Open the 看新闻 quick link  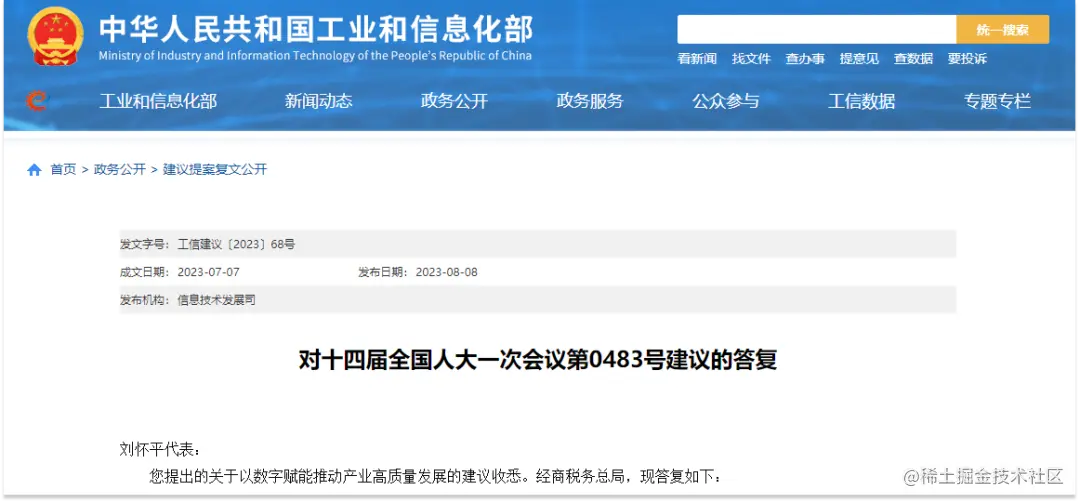pyautogui.click(x=697, y=59)
